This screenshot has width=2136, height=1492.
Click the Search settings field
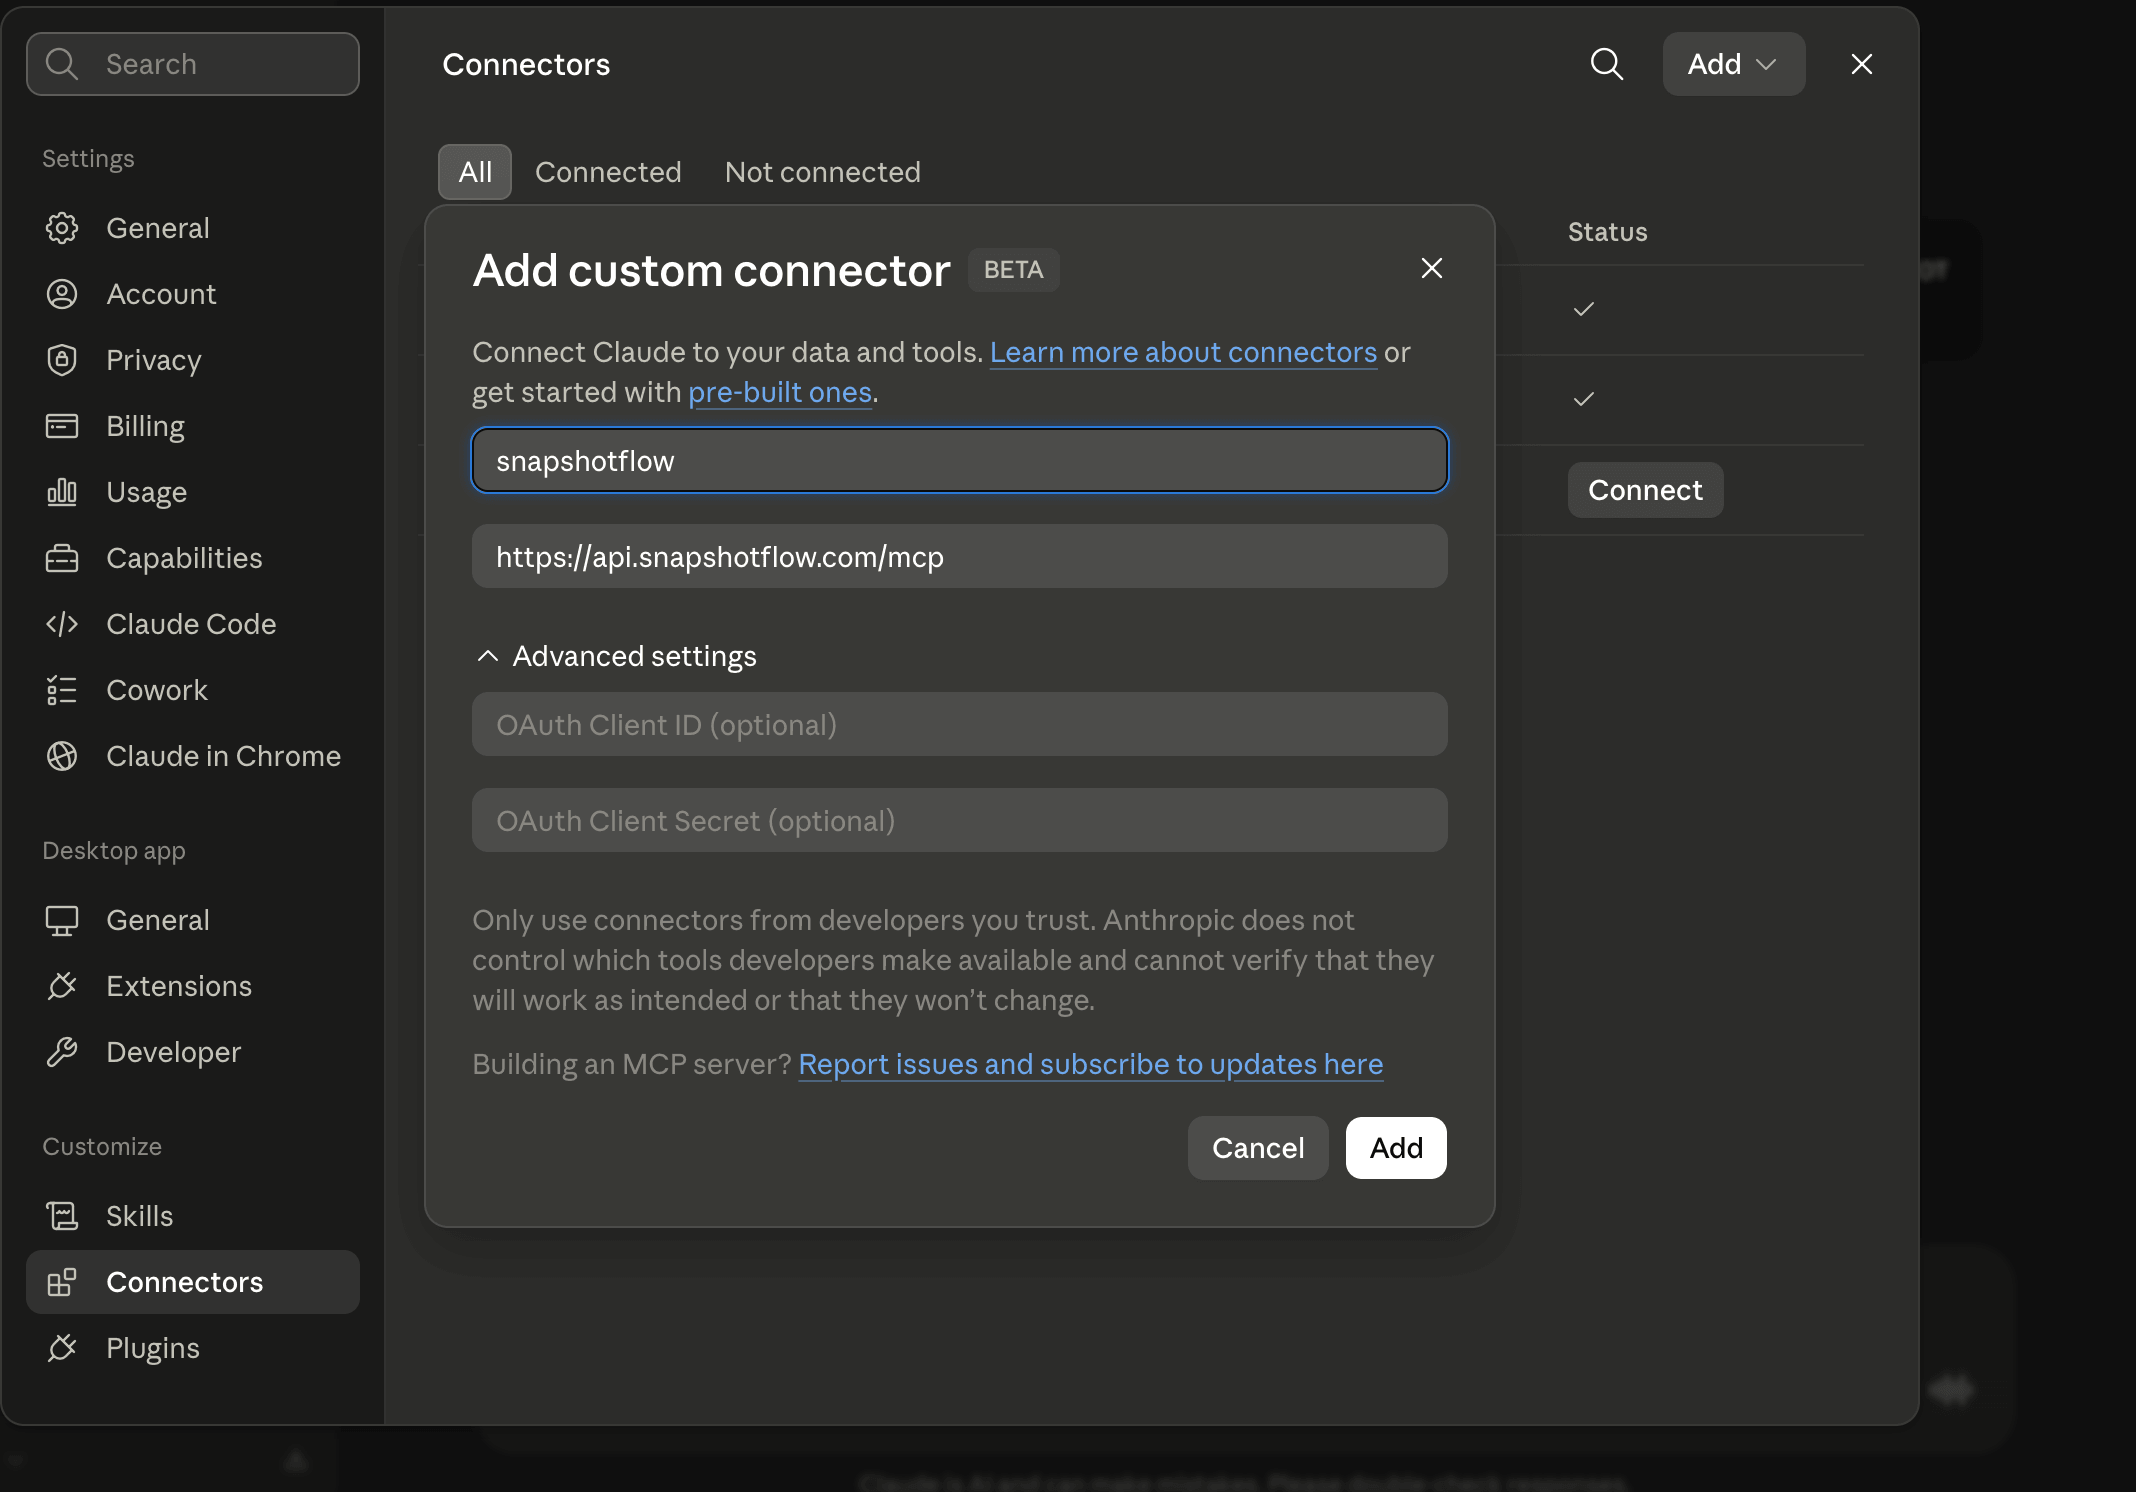193,64
